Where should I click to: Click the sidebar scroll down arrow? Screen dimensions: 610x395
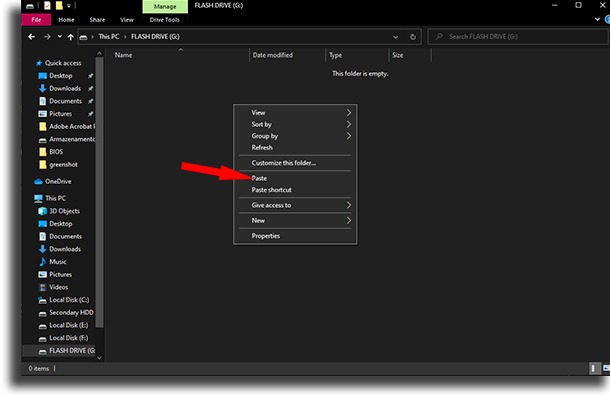[99, 358]
